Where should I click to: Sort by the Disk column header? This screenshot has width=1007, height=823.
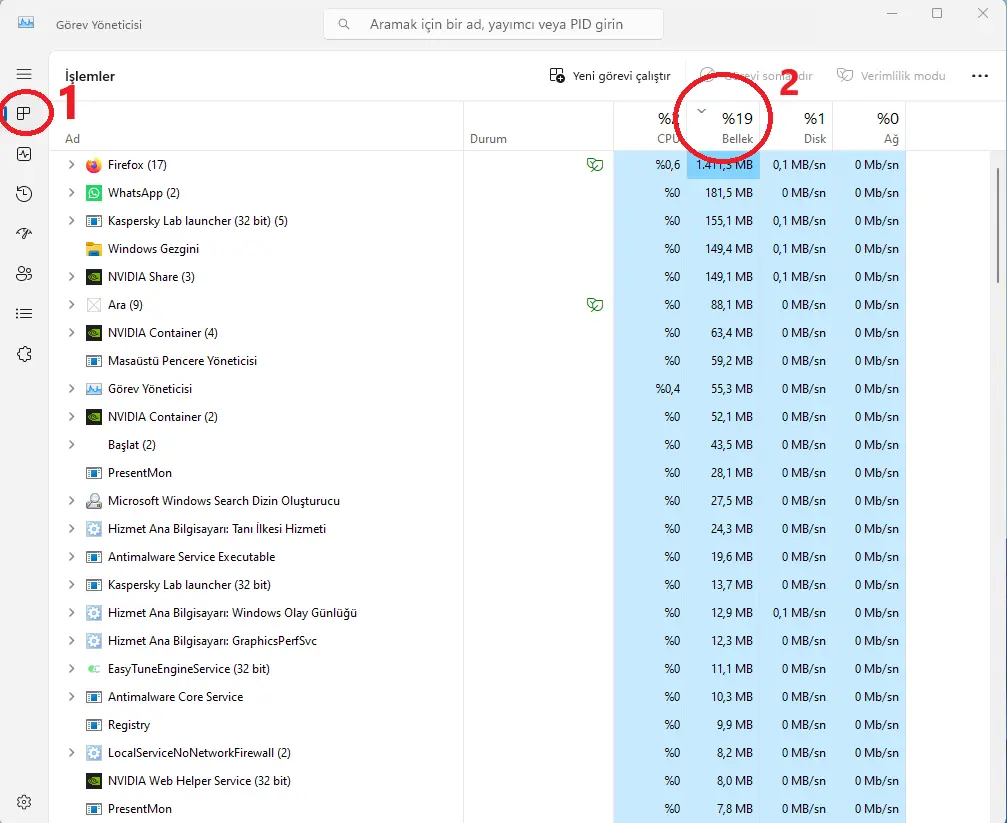click(x=796, y=127)
